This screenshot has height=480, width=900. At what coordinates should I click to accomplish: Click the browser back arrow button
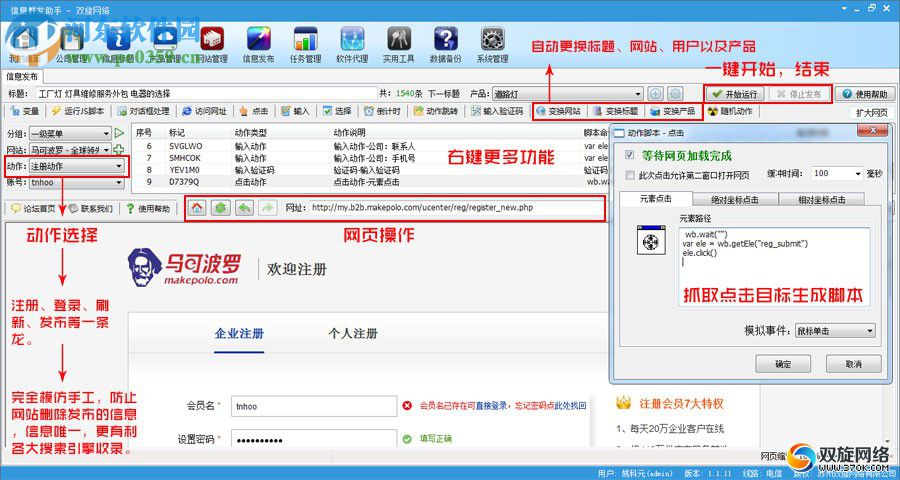tap(244, 208)
